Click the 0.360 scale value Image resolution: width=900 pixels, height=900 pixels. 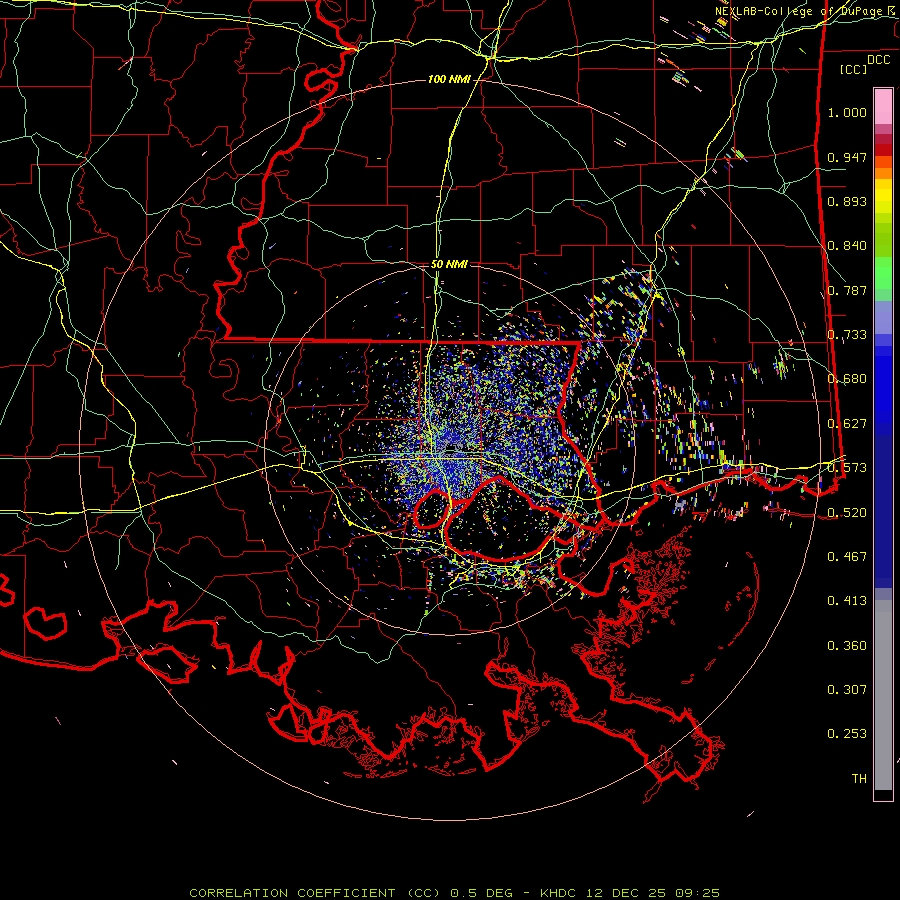click(x=847, y=646)
